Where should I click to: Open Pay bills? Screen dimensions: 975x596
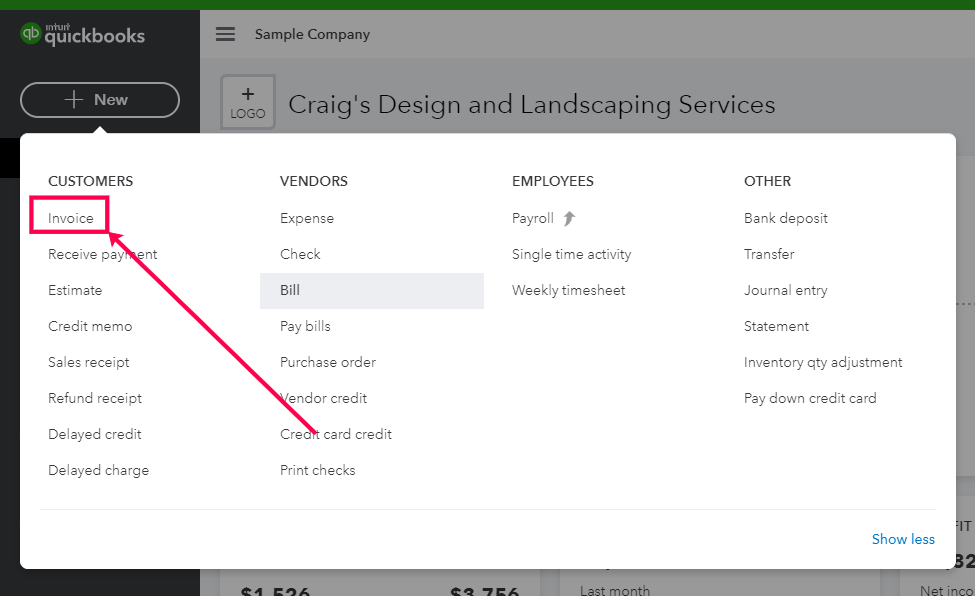point(305,326)
